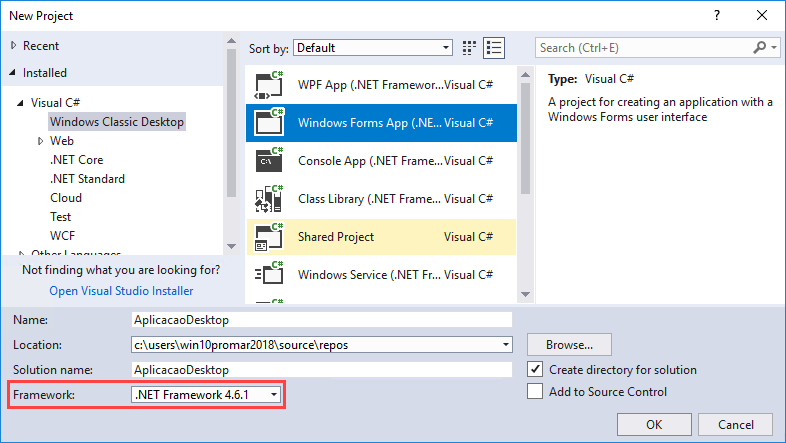Click the category tree scrollbar thumb
786x443 pixels.
tap(231, 123)
